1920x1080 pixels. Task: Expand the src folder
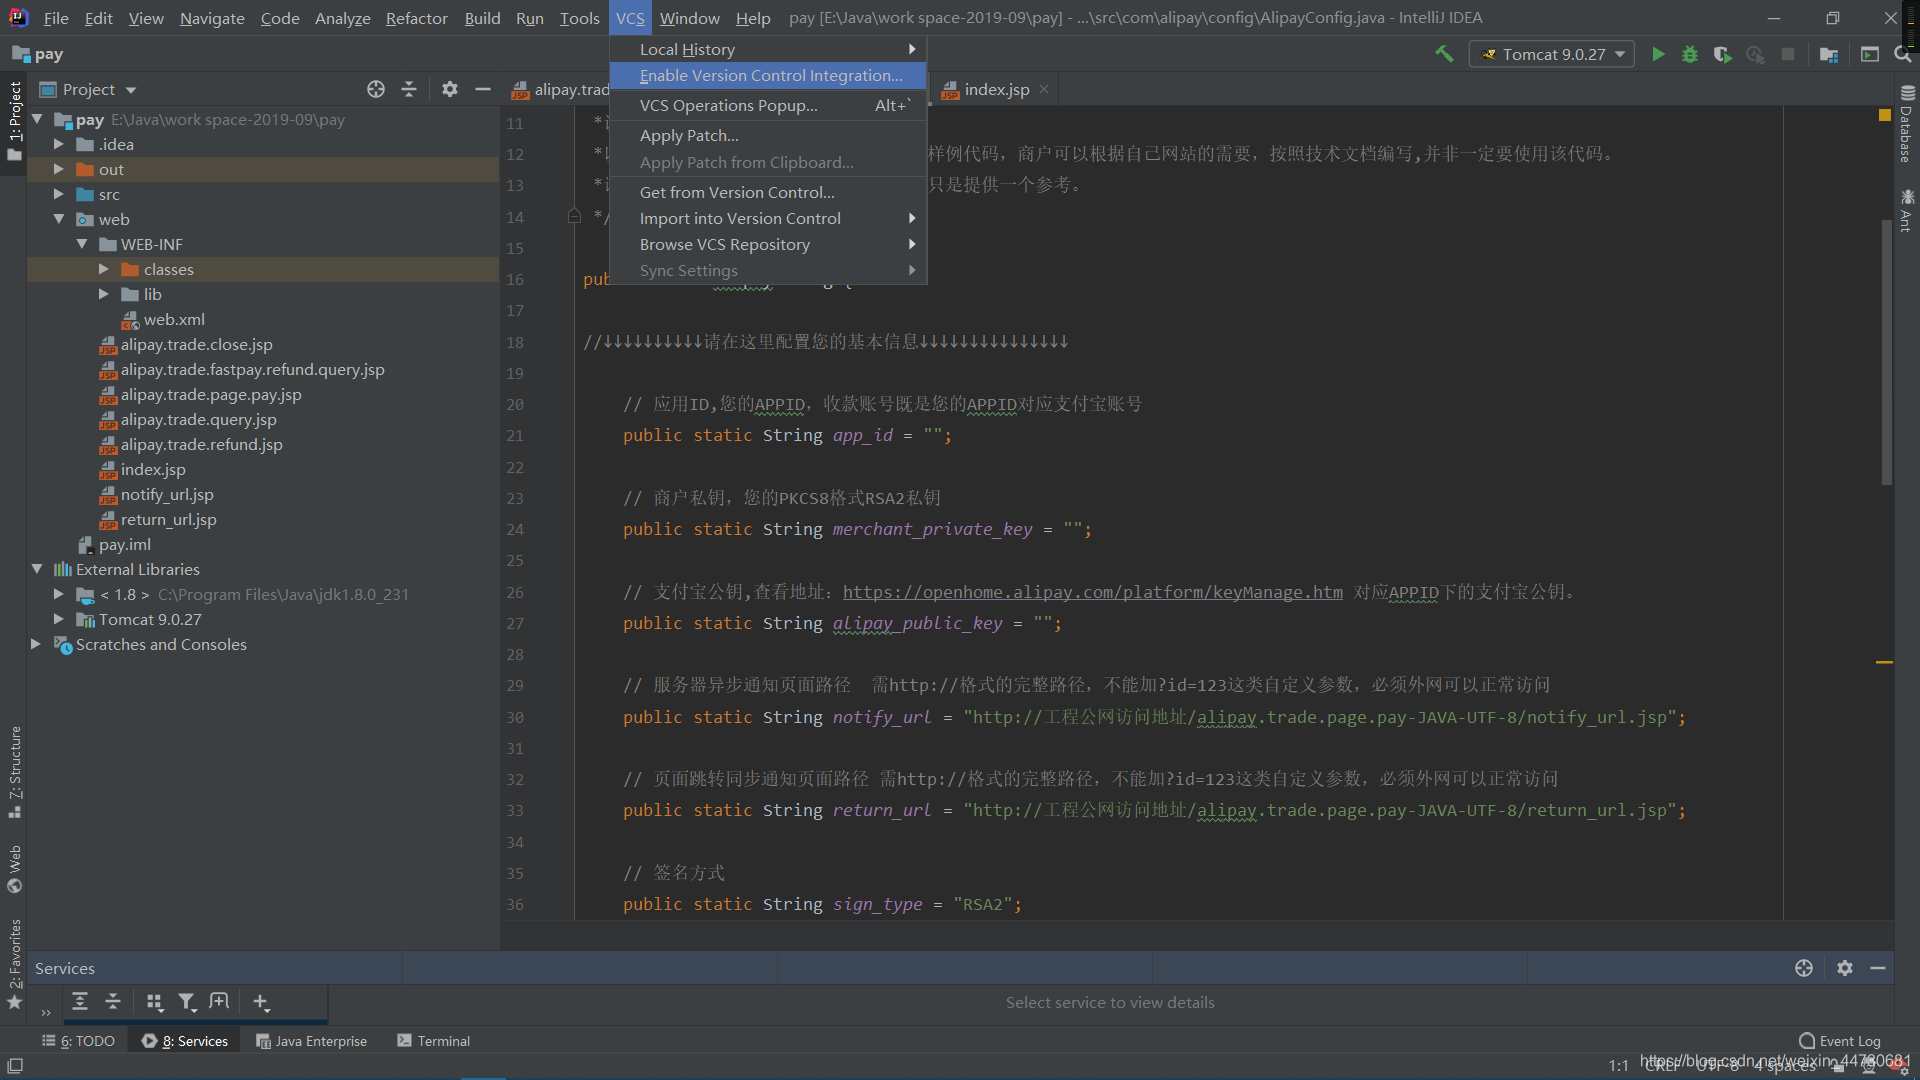click(x=59, y=194)
